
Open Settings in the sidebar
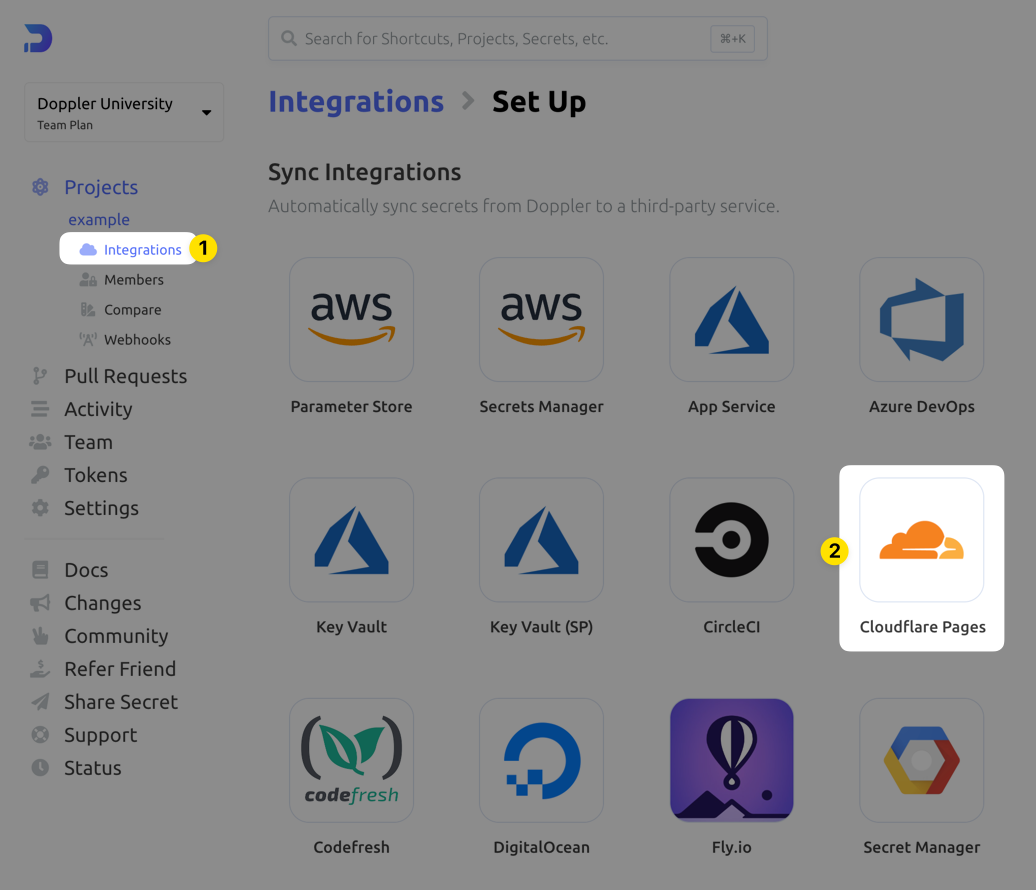(x=101, y=509)
